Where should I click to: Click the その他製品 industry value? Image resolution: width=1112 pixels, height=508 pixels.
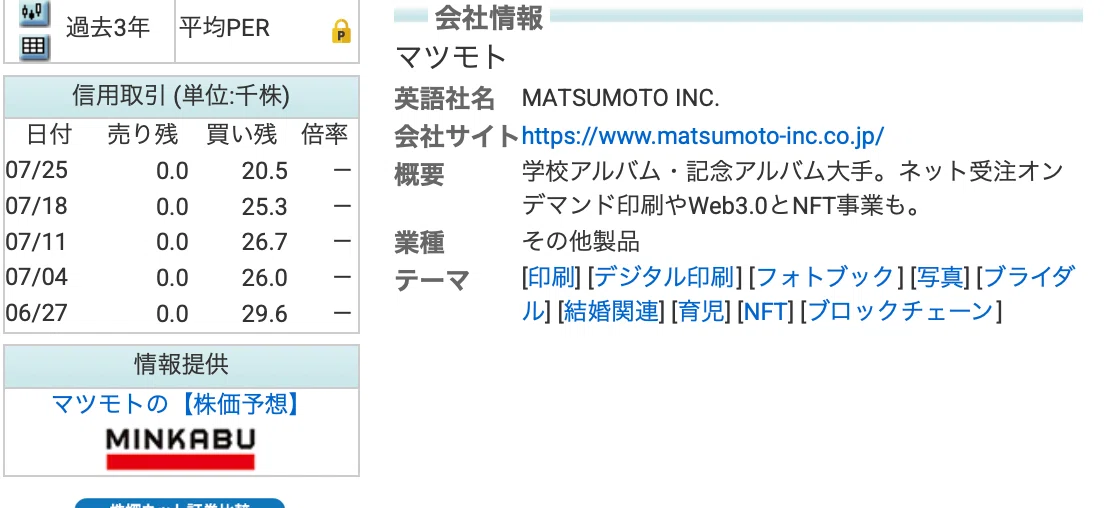pos(581,242)
